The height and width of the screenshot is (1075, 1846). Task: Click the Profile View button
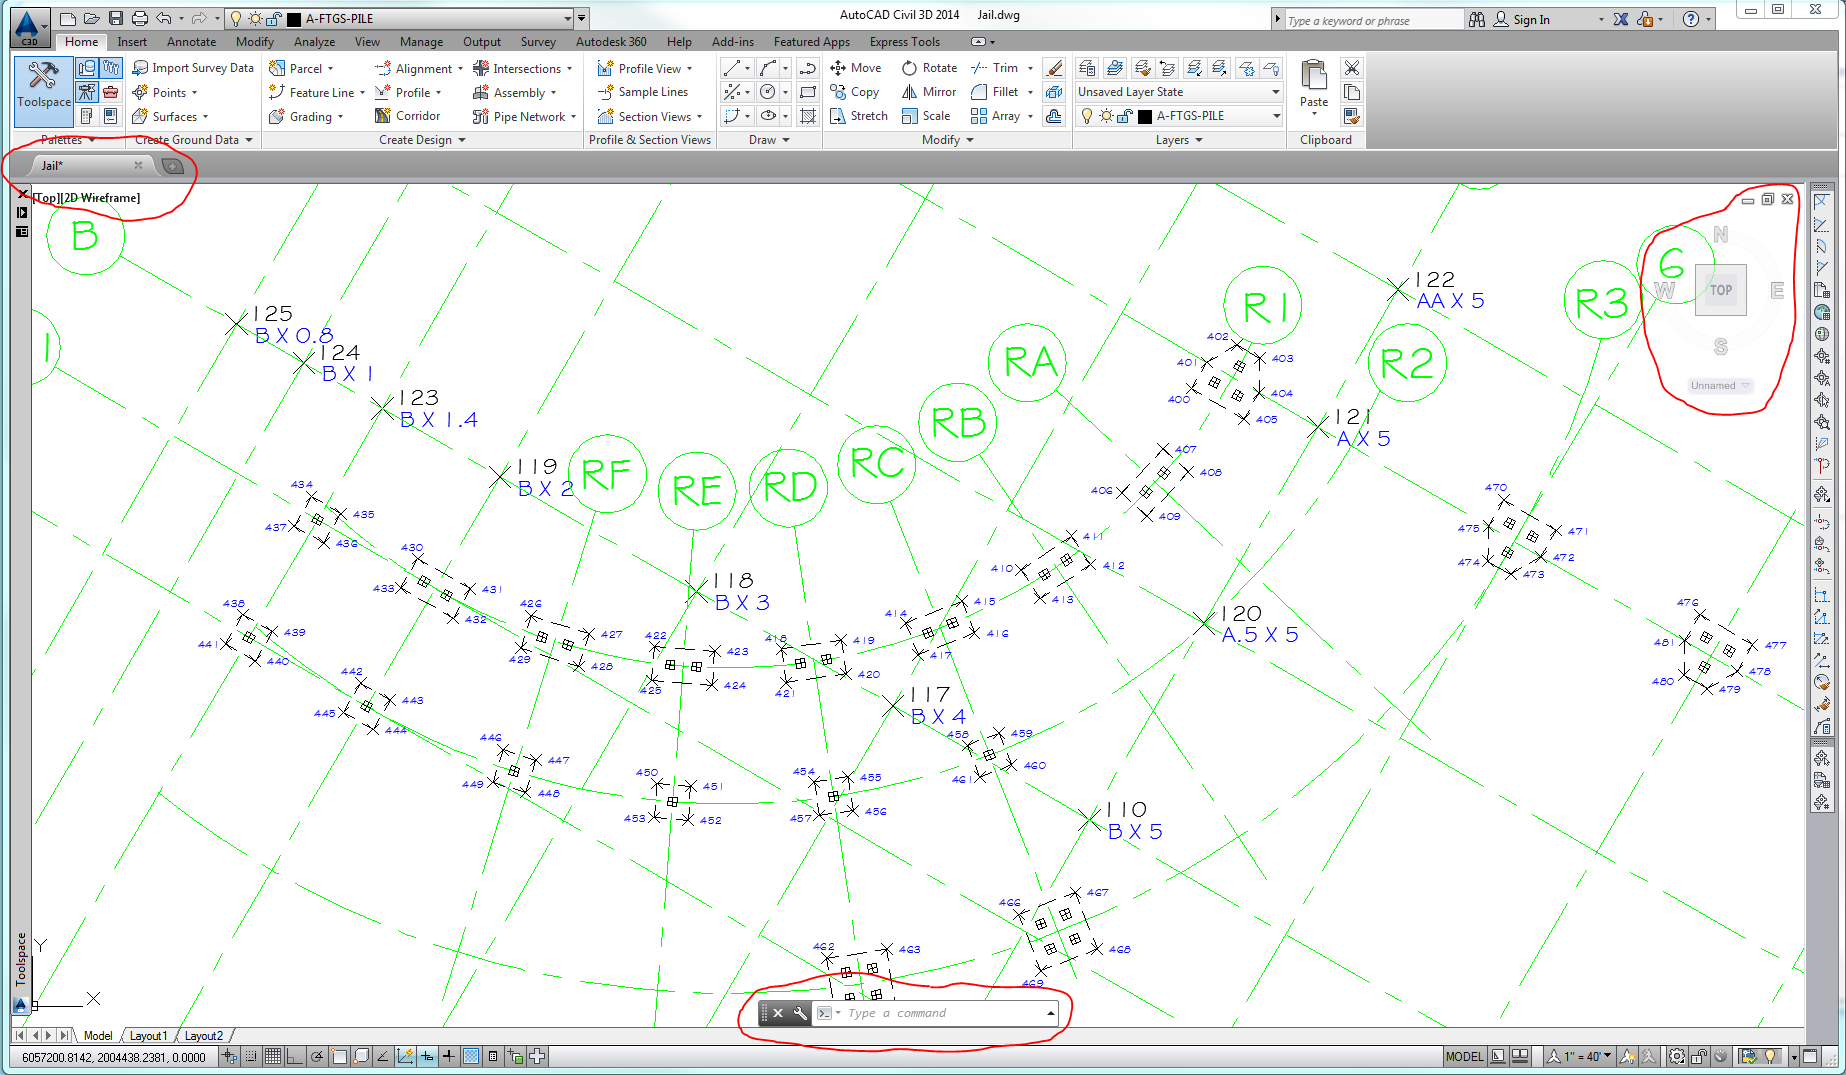tap(645, 68)
